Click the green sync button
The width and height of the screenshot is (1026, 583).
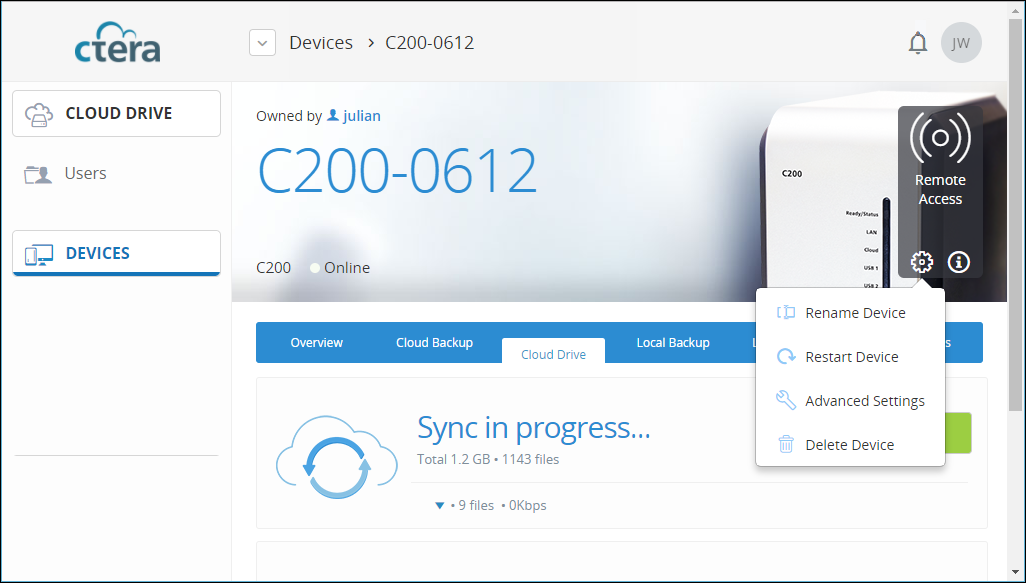(x=959, y=433)
